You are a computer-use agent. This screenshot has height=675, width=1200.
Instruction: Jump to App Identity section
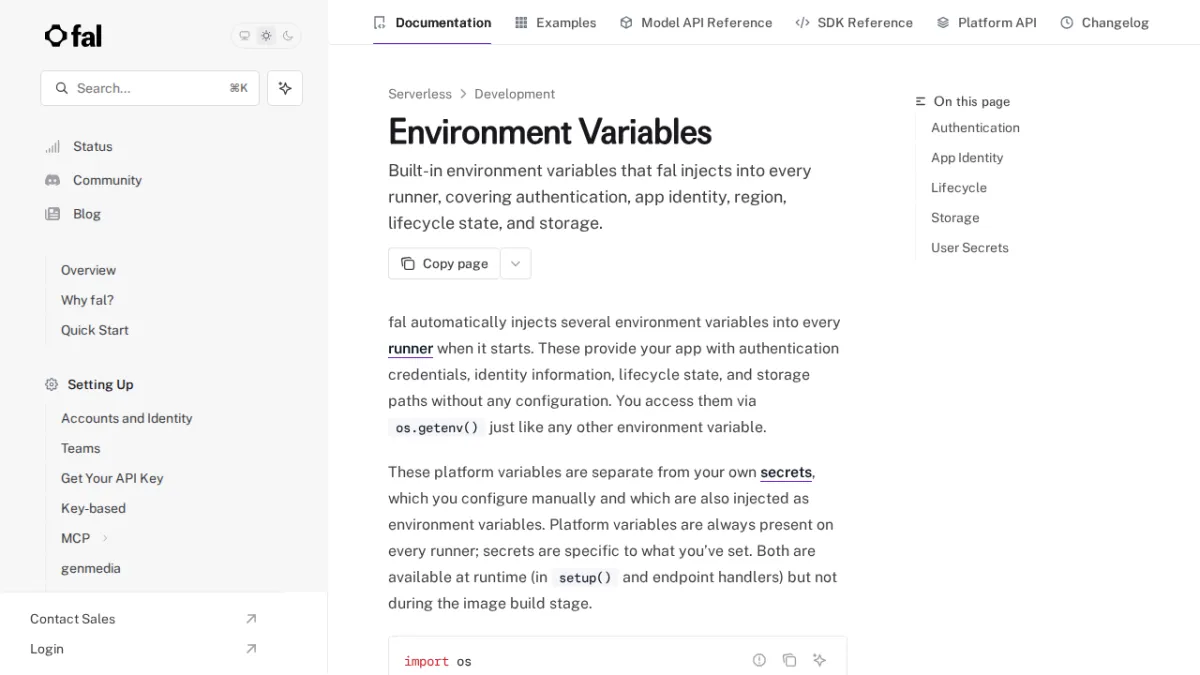click(x=967, y=158)
